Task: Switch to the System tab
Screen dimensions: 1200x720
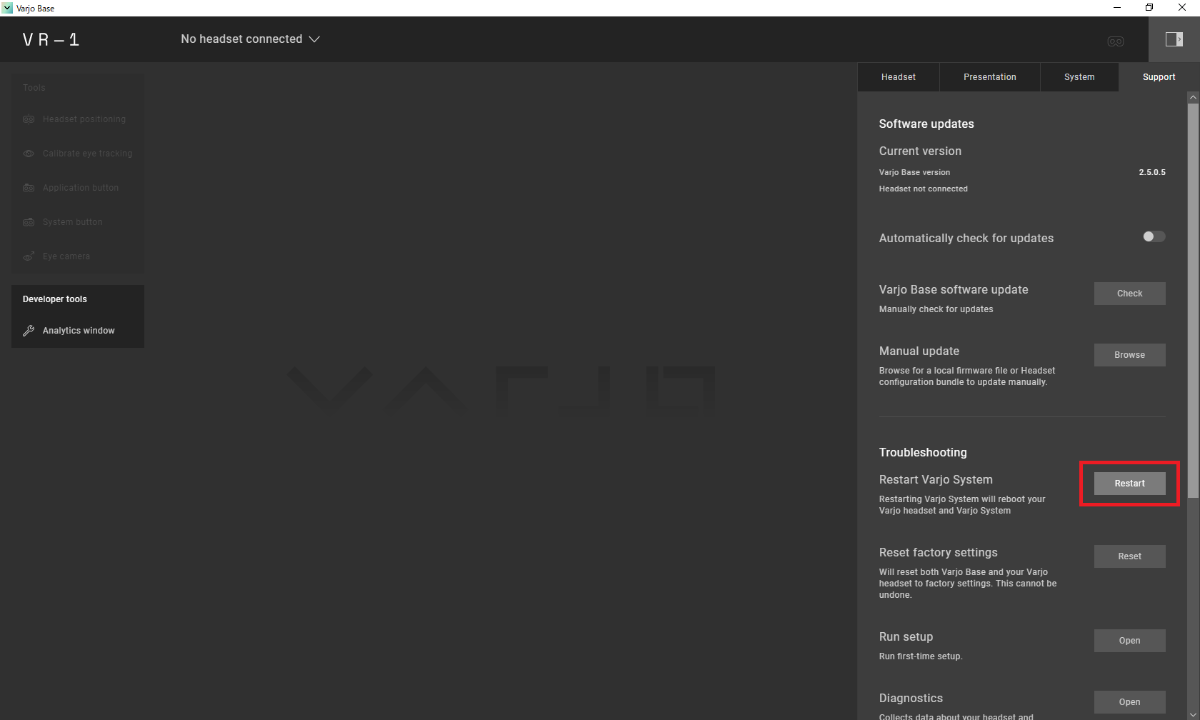Action: (1079, 77)
